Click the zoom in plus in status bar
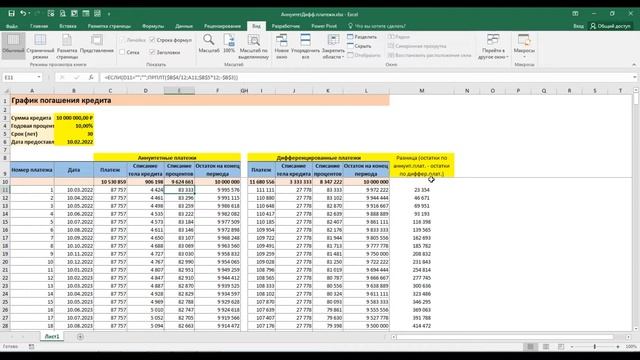640x360 pixels. click(x=618, y=347)
